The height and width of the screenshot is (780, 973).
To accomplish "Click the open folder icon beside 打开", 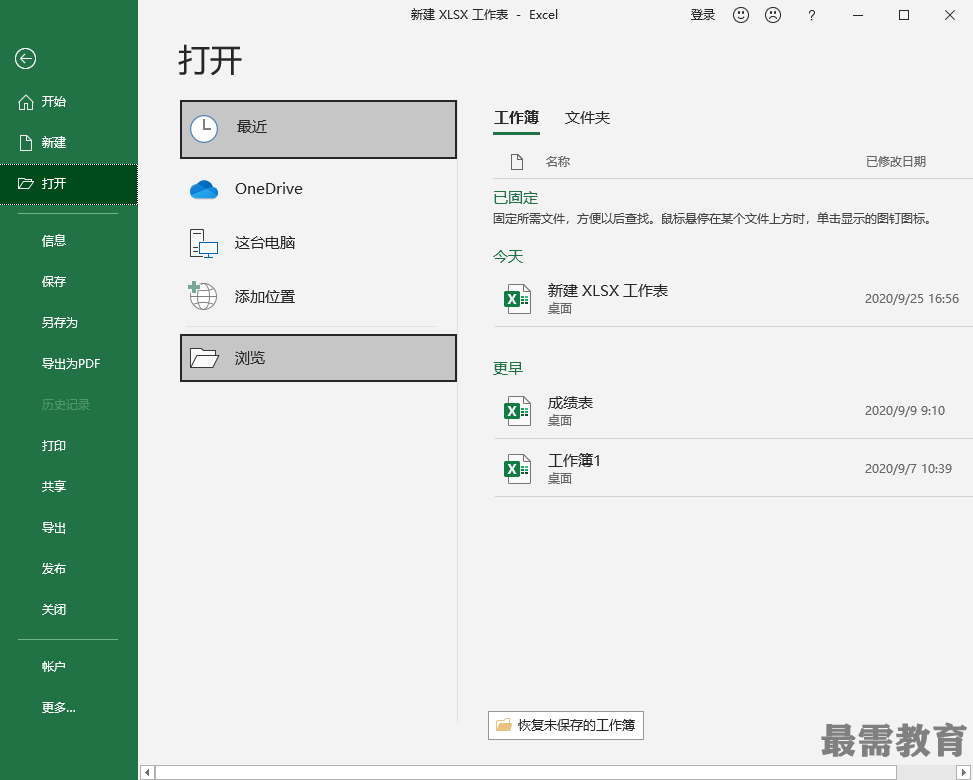I will point(25,184).
